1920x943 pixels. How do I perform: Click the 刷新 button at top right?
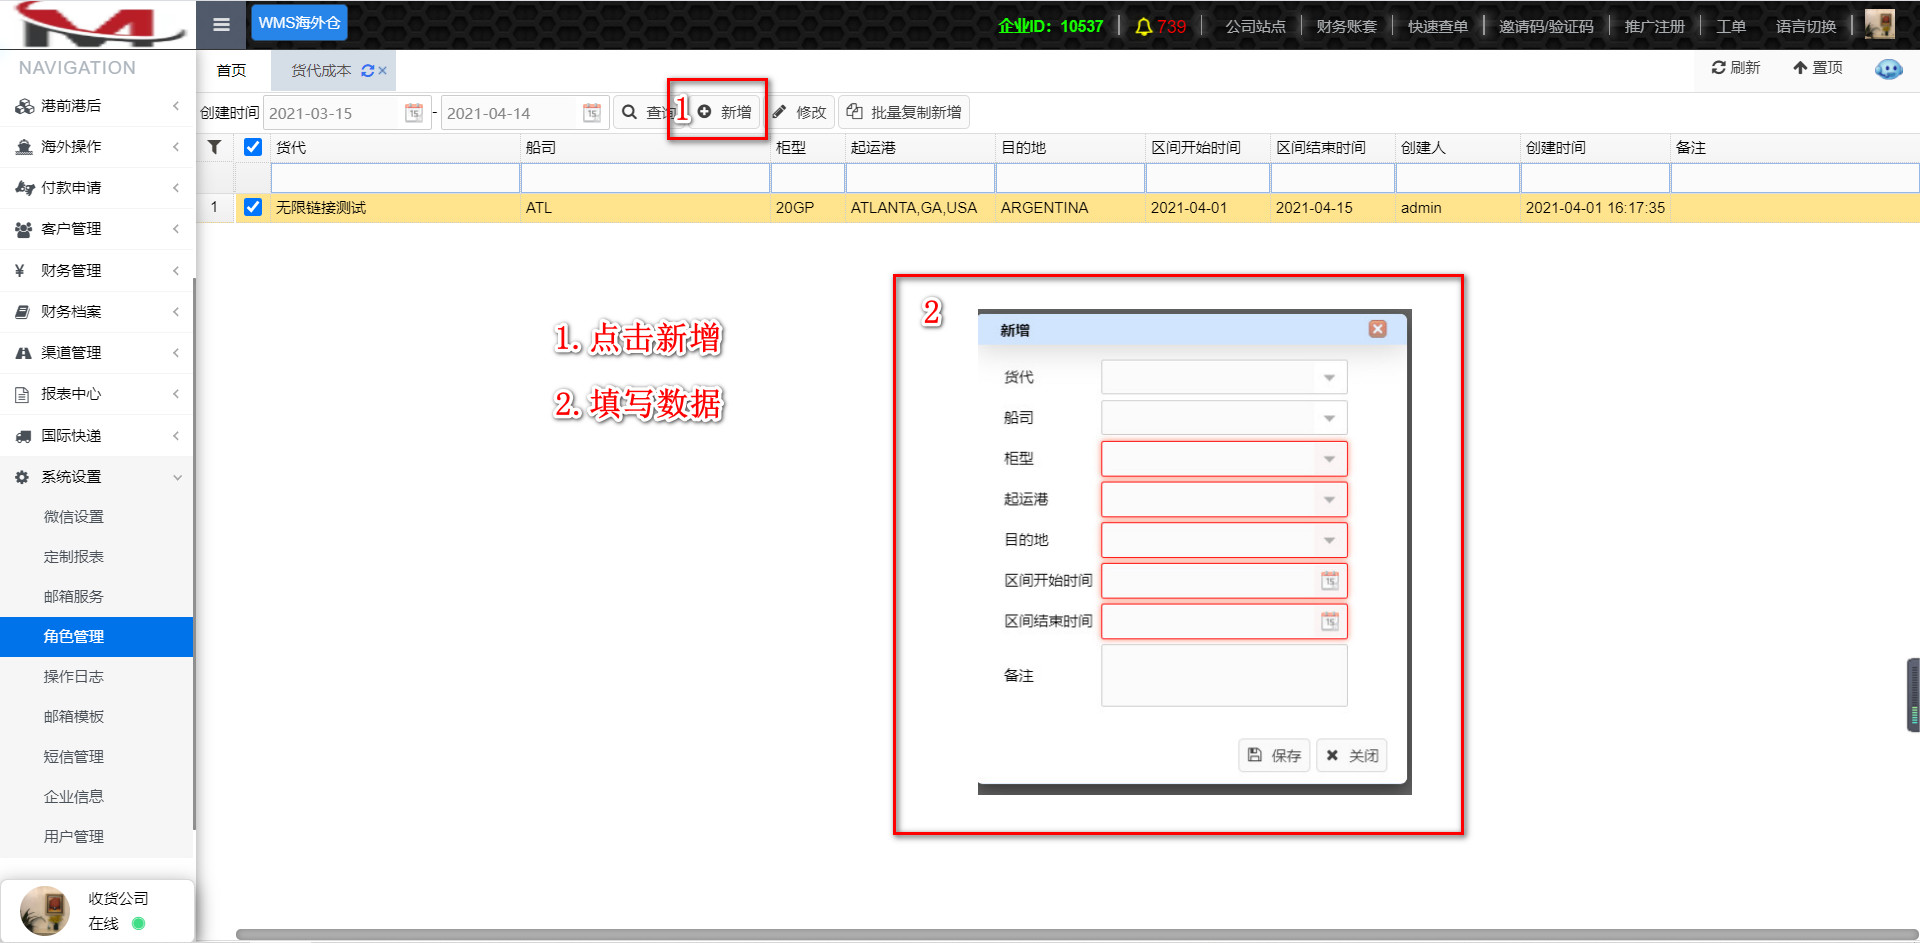click(x=1736, y=68)
